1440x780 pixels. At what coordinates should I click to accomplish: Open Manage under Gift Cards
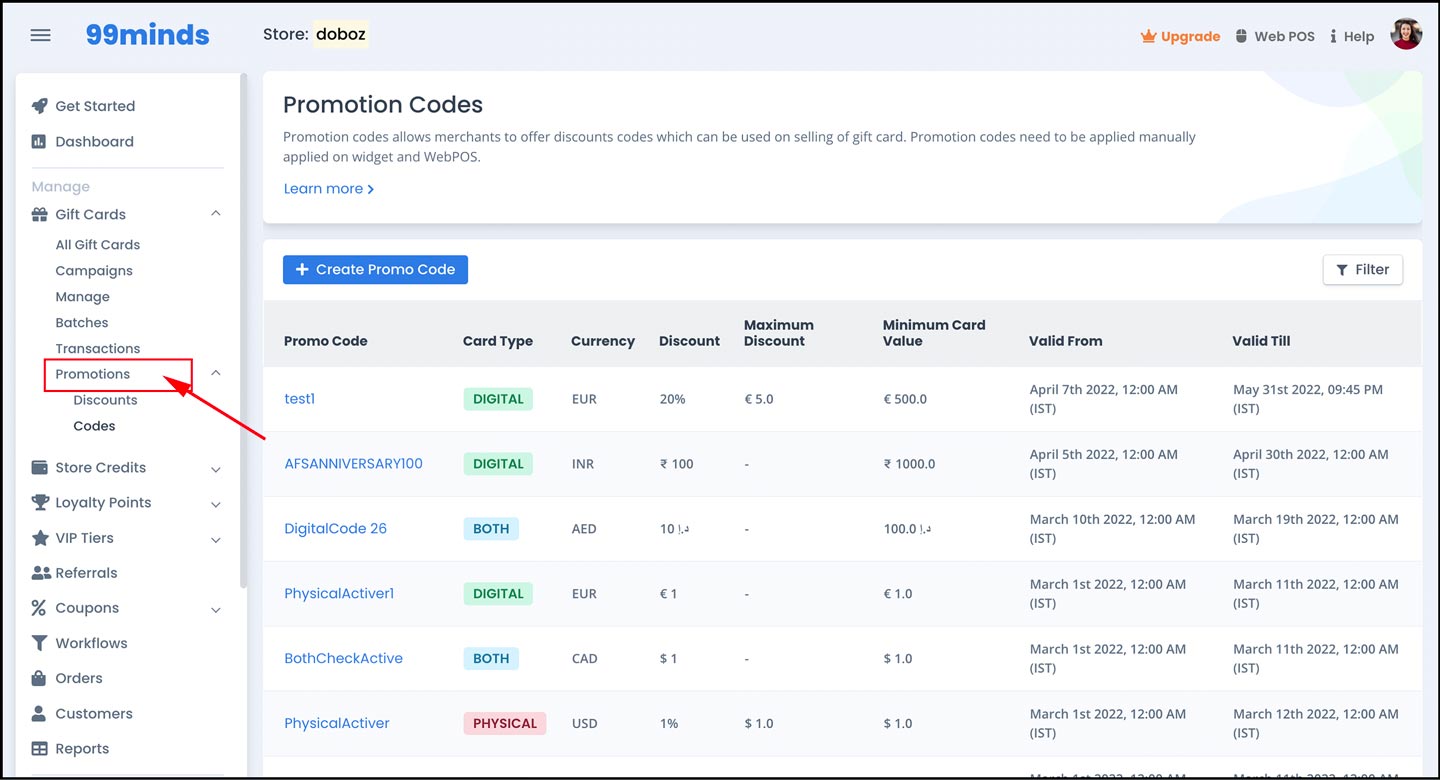pyautogui.click(x=82, y=296)
